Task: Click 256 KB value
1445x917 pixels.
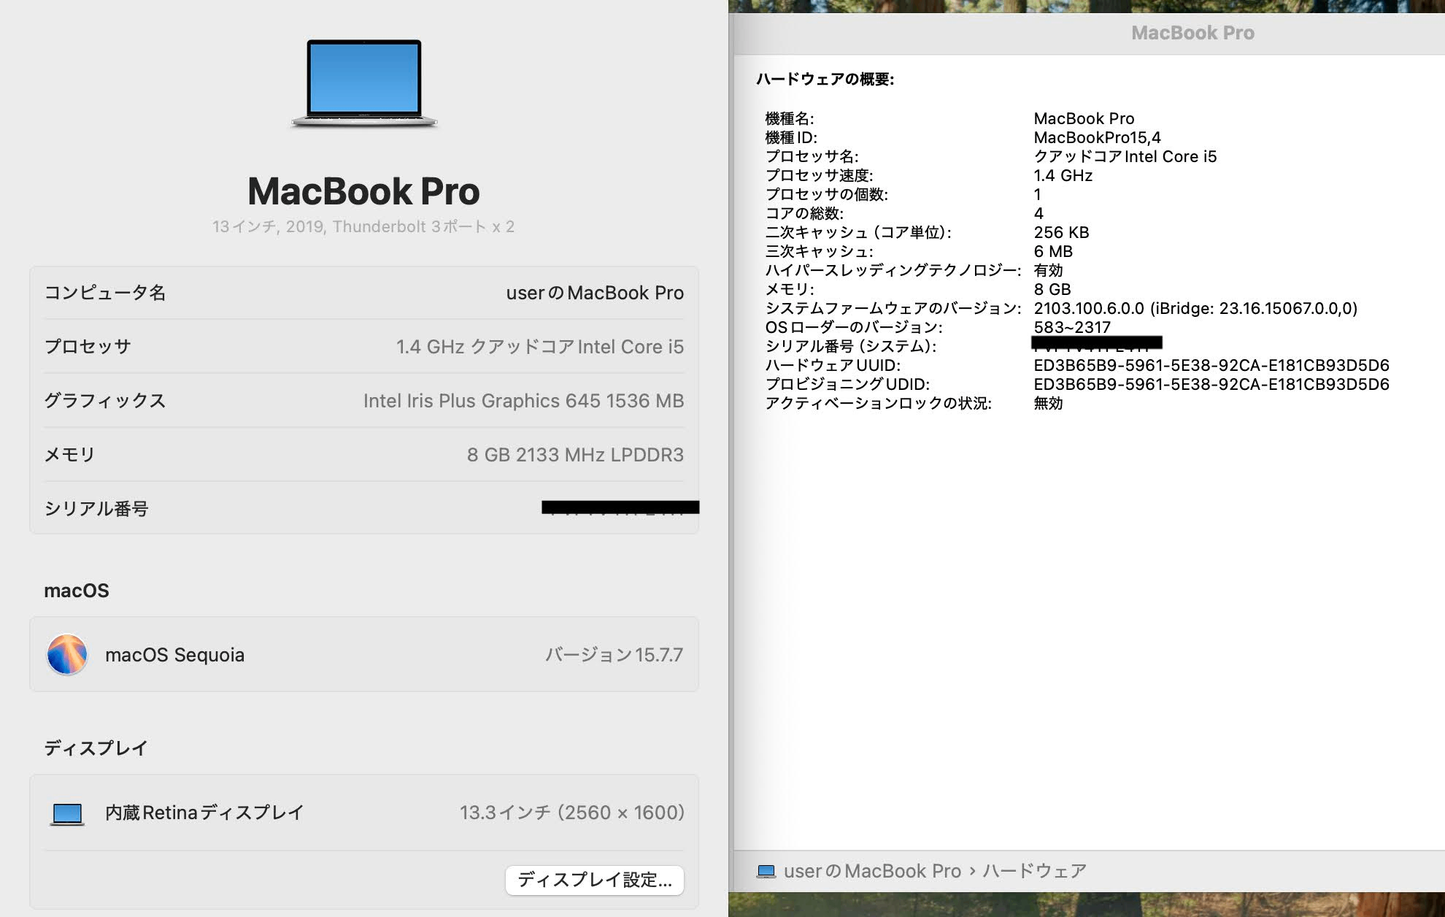Action: tap(1061, 233)
